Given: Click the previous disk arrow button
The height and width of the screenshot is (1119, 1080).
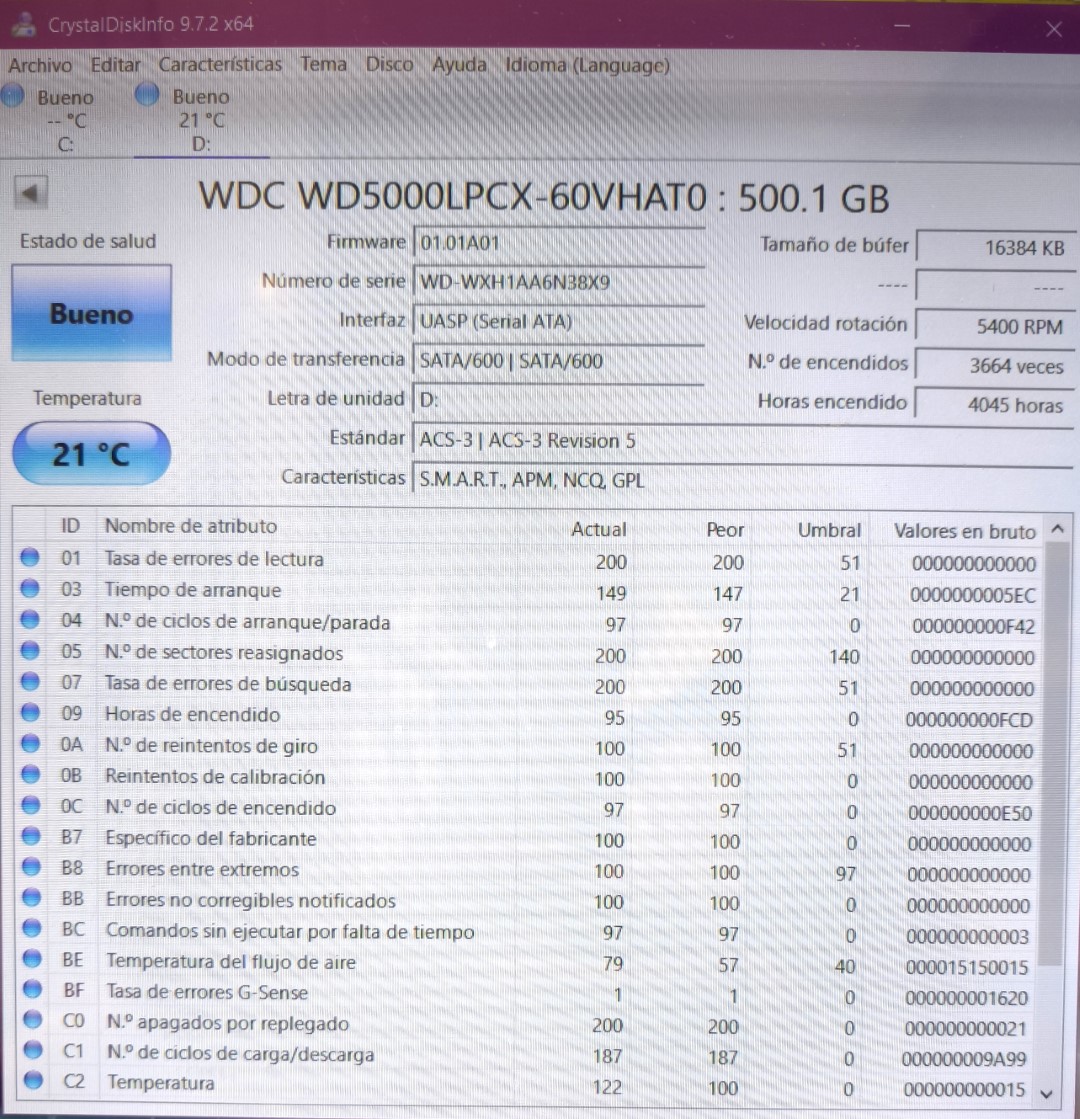Looking at the screenshot, I should [x=31, y=193].
